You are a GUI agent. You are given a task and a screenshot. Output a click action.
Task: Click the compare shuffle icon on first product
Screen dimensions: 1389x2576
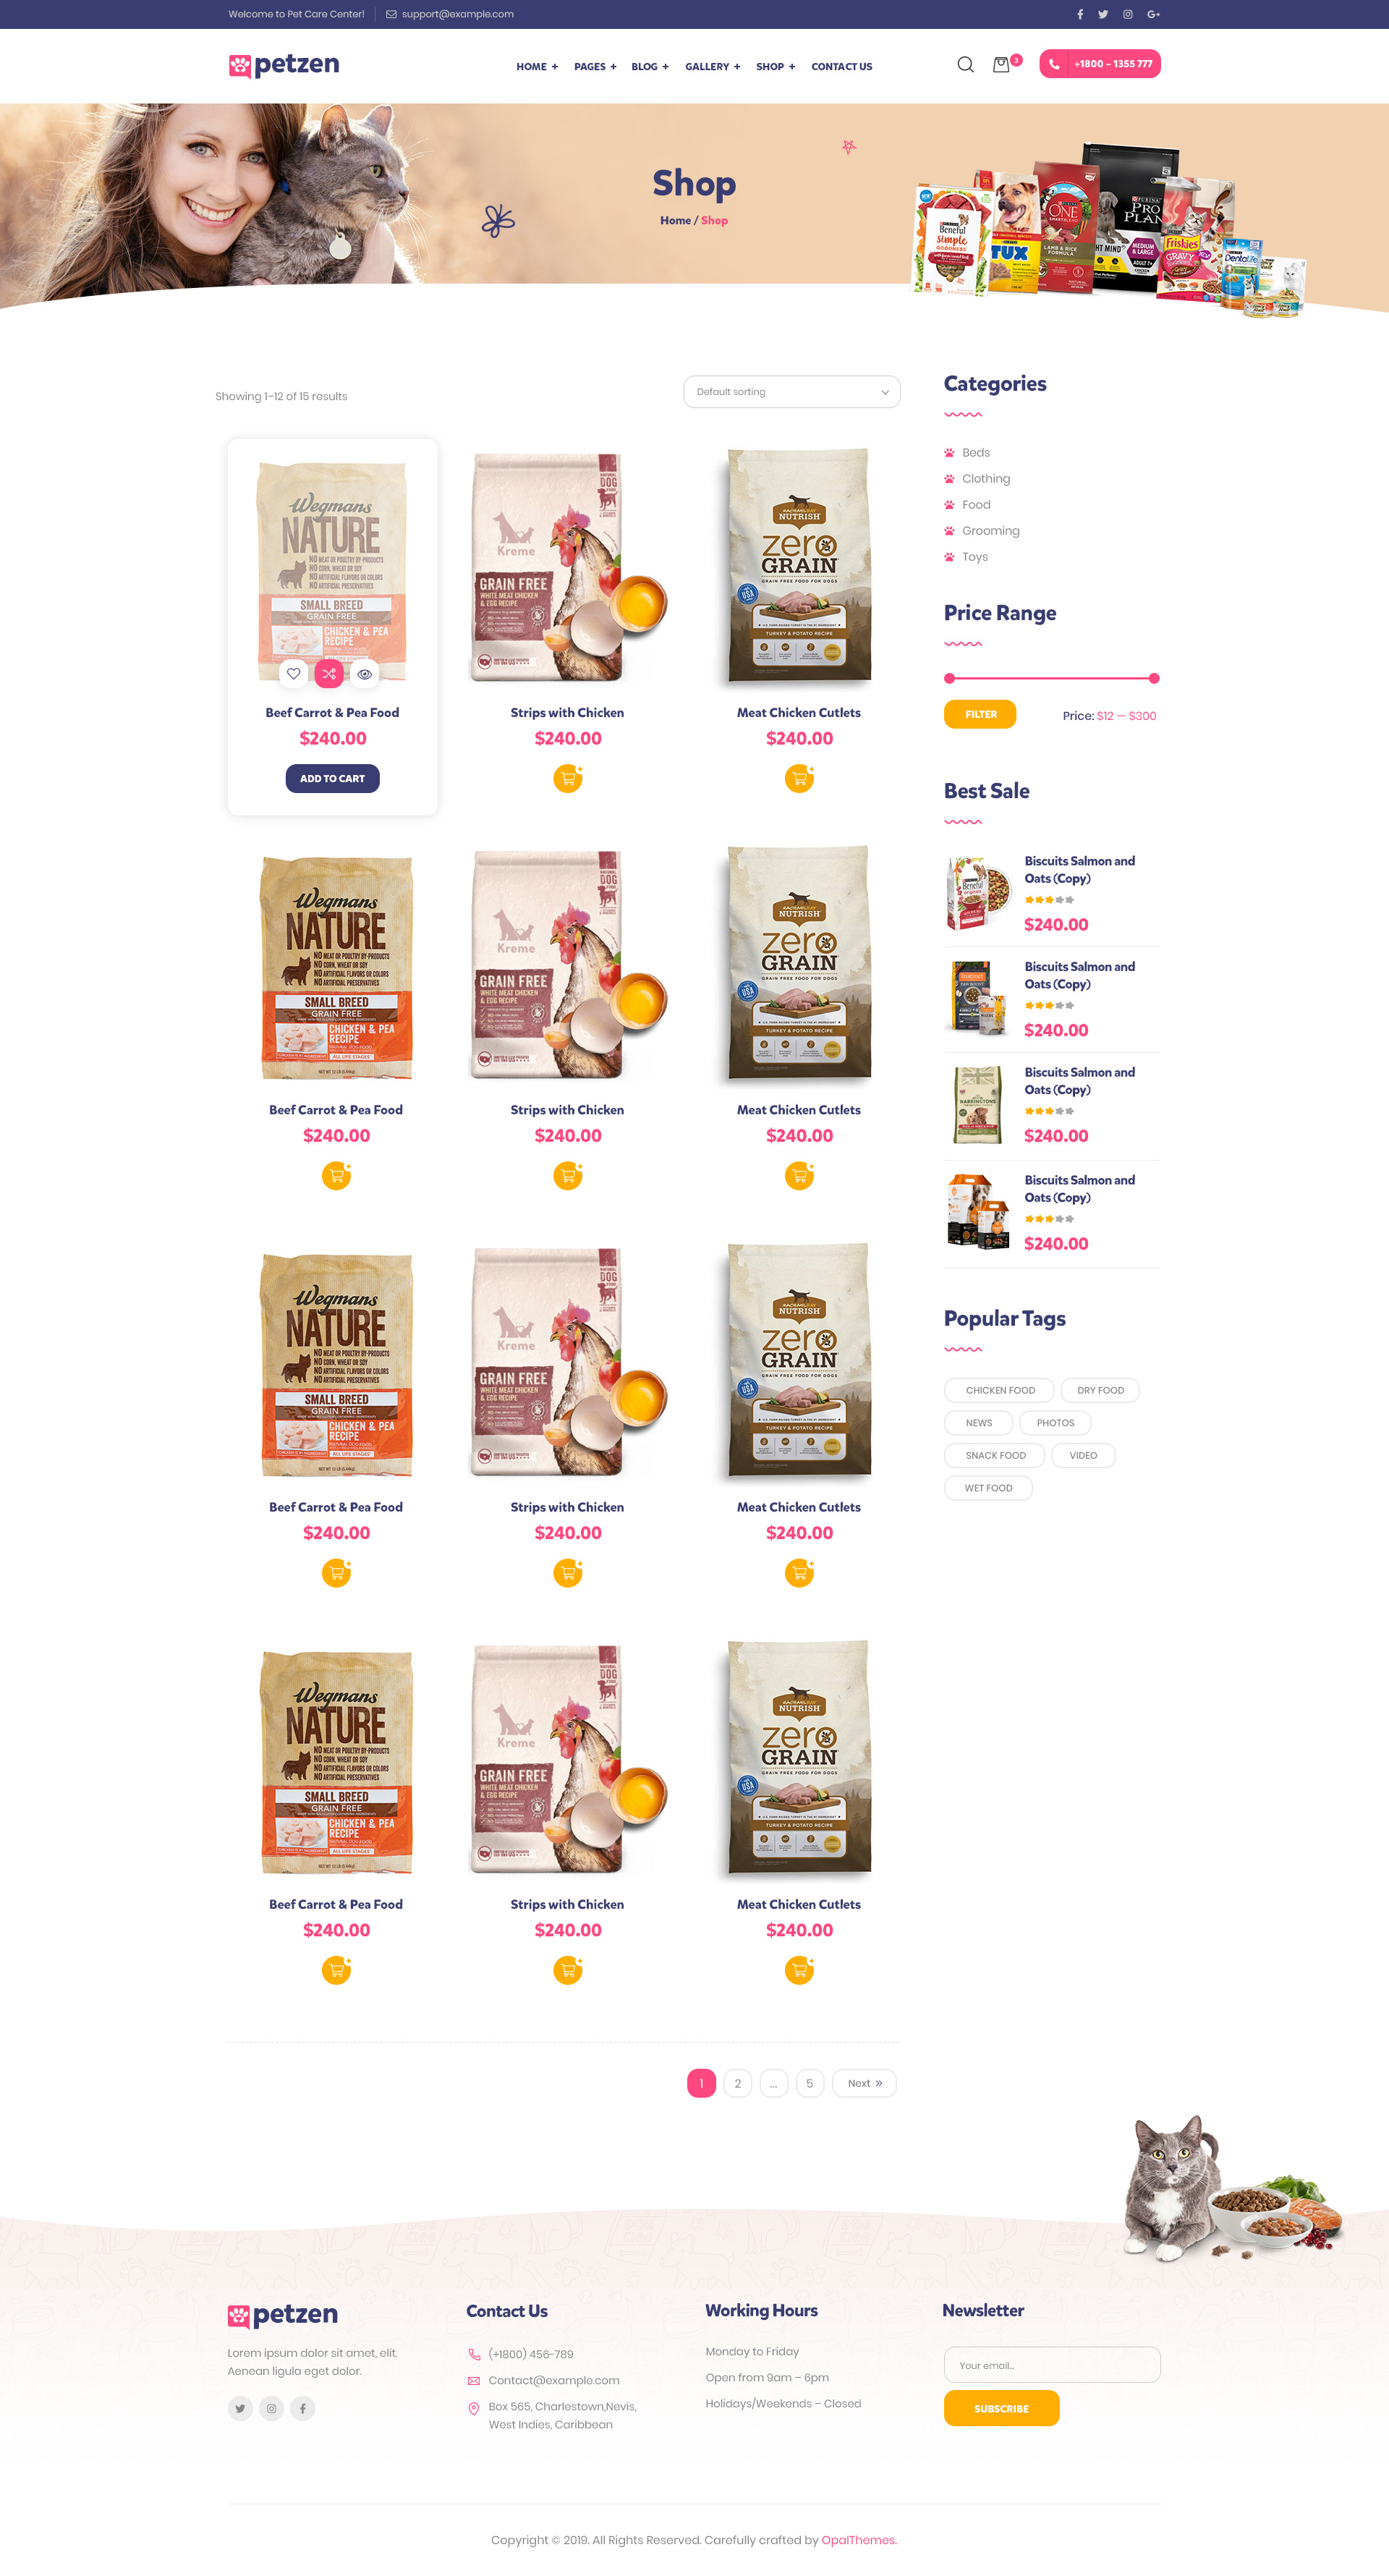329,674
